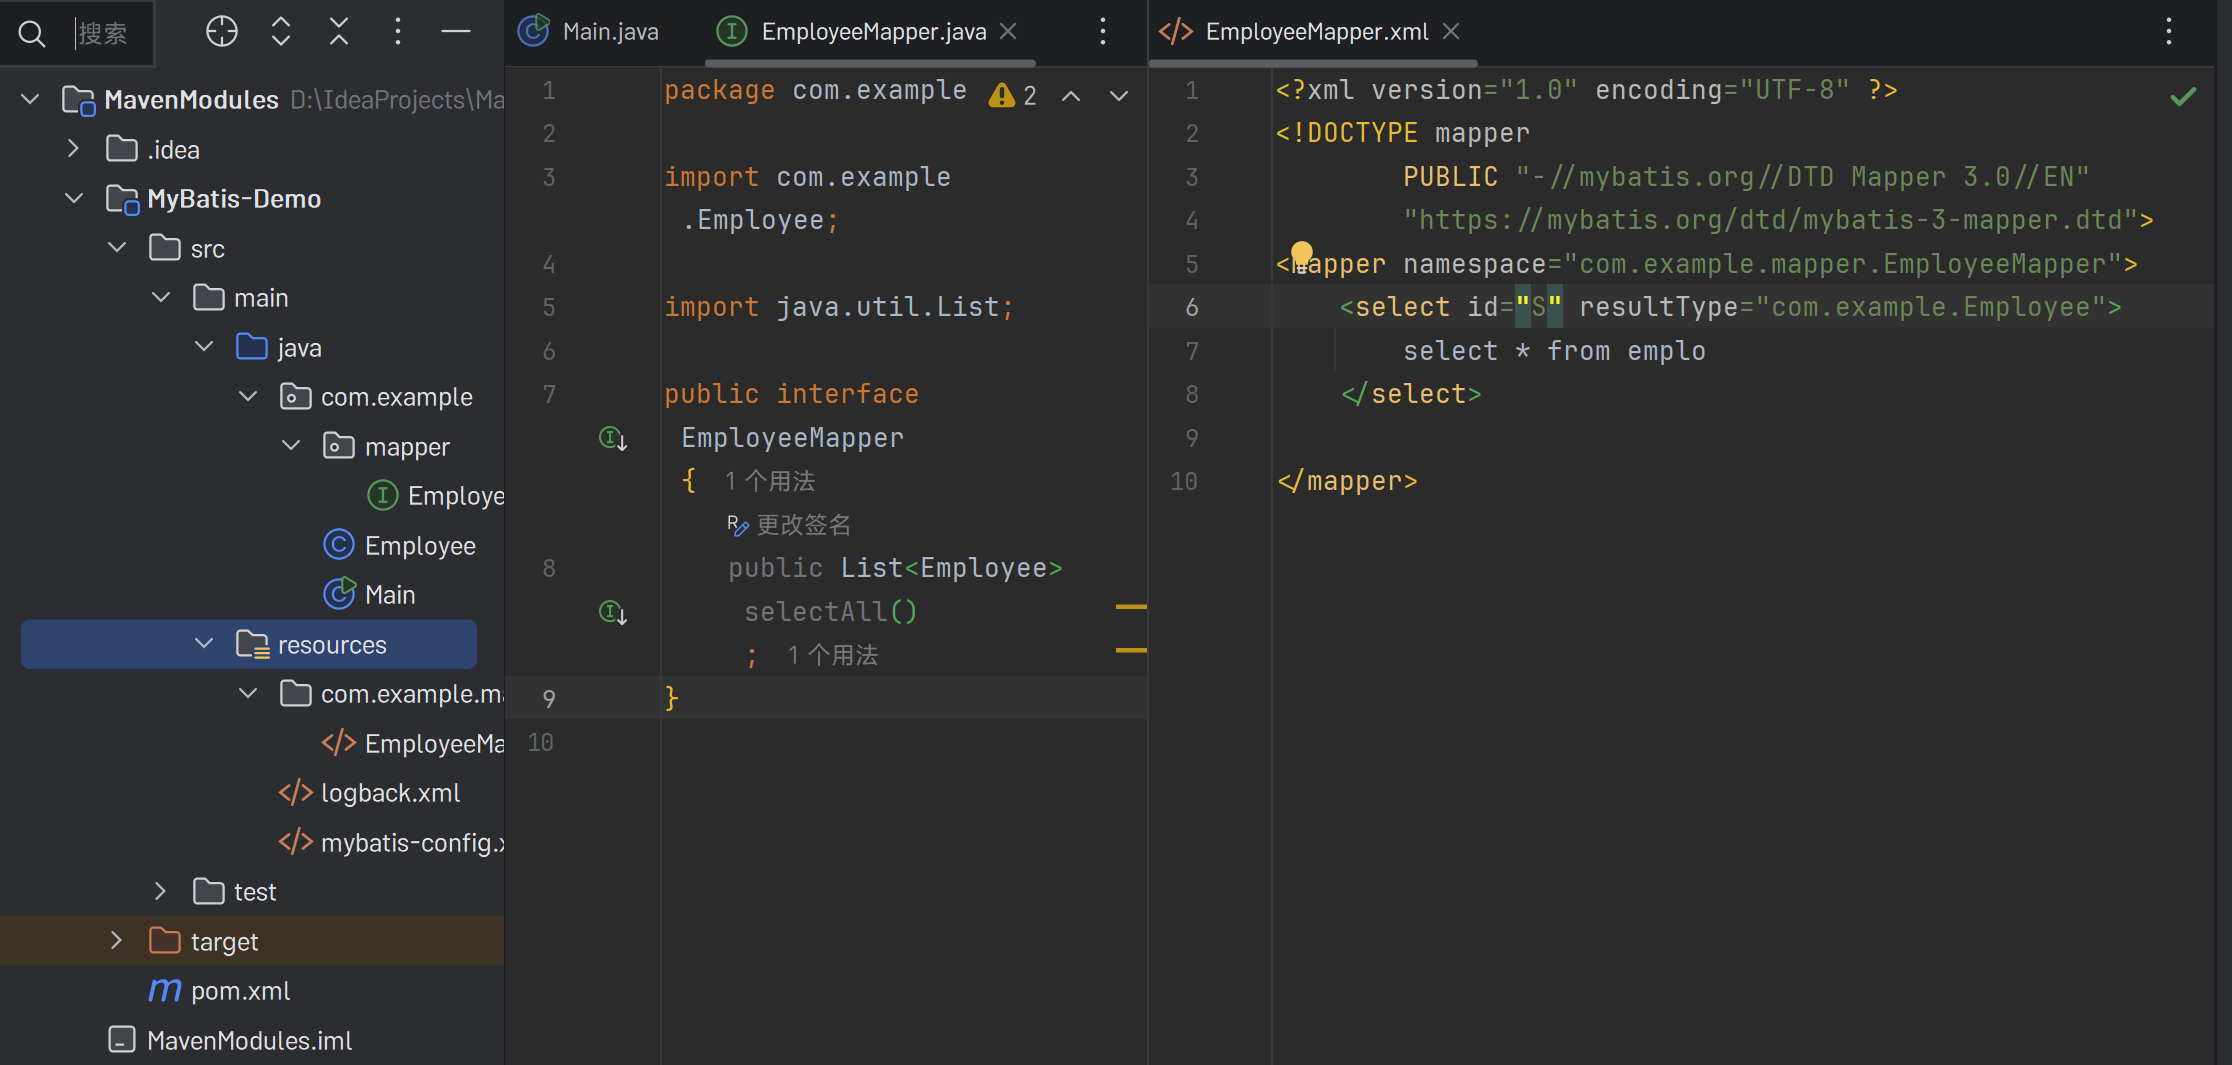Open left editor tab options menu
The image size is (2232, 1065).
click(x=1103, y=32)
